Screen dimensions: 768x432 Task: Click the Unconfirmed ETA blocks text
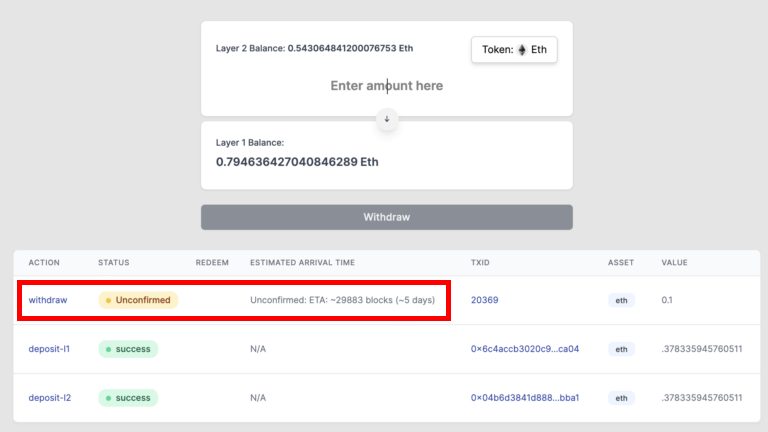pyautogui.click(x=342, y=300)
